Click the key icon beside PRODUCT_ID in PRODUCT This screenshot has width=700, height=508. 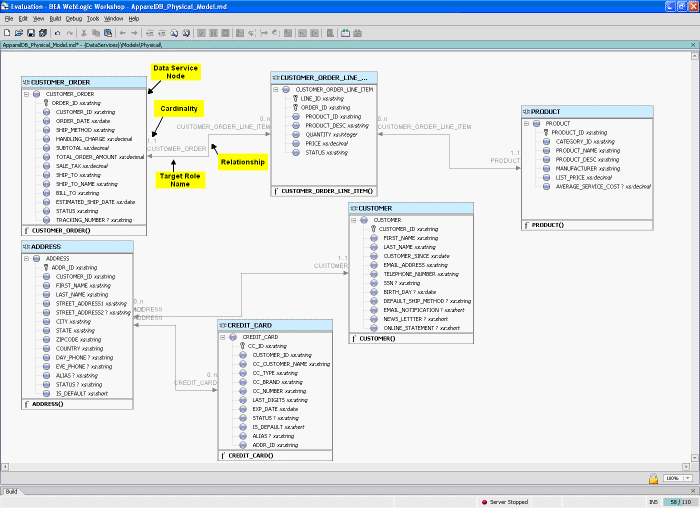coord(546,133)
